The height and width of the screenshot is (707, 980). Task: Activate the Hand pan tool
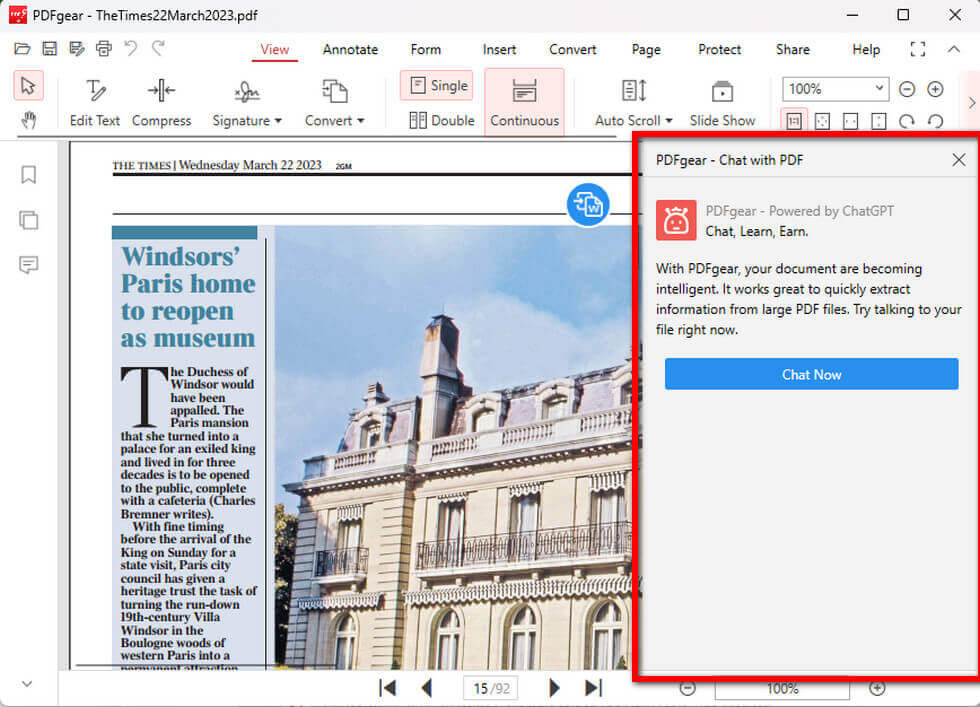29,119
